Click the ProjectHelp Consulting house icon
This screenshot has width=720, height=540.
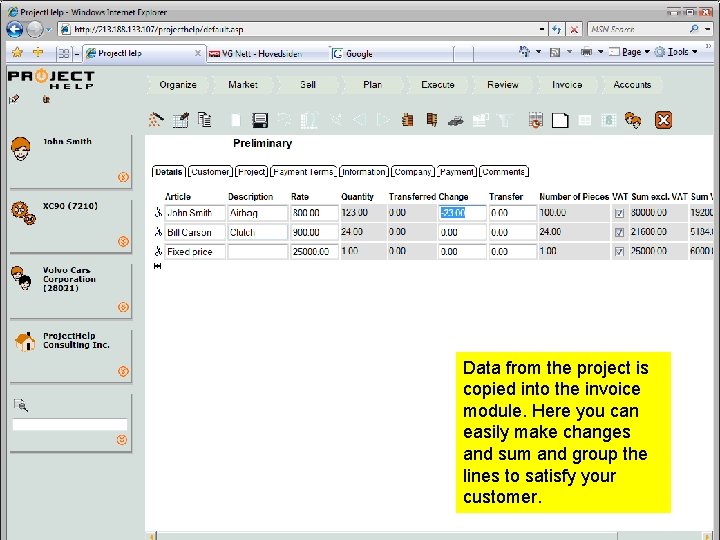click(x=25, y=342)
